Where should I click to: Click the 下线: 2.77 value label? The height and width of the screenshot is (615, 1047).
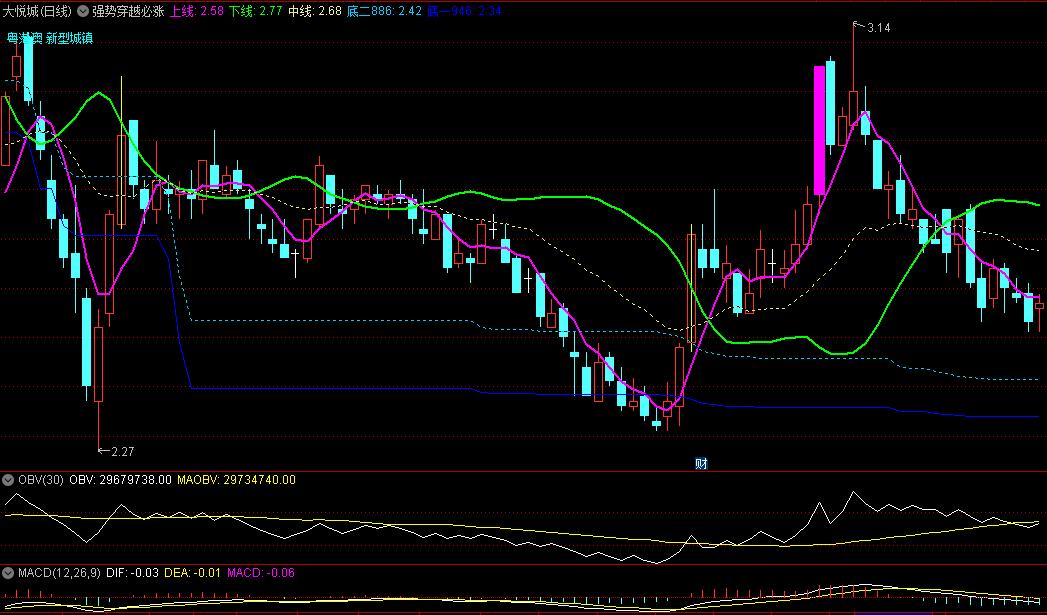256,11
